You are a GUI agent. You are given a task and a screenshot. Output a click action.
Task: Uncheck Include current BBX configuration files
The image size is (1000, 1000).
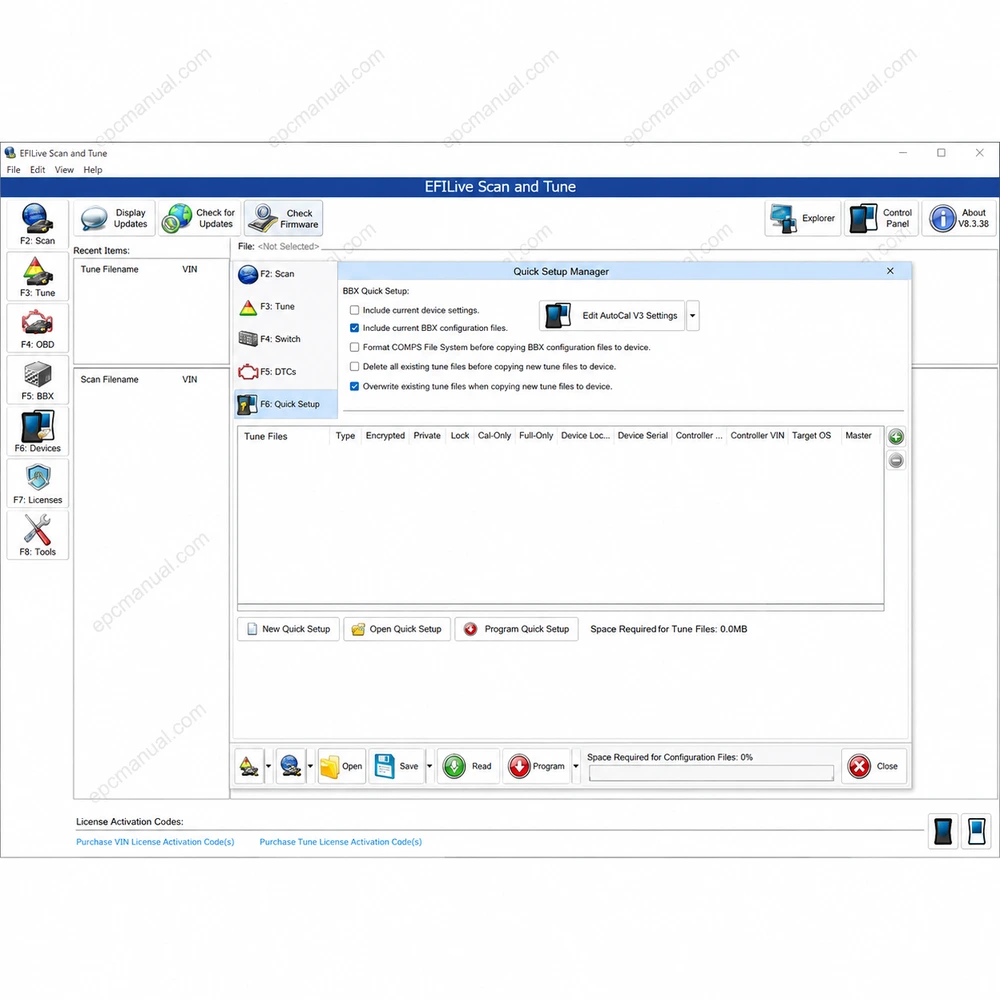(x=355, y=328)
